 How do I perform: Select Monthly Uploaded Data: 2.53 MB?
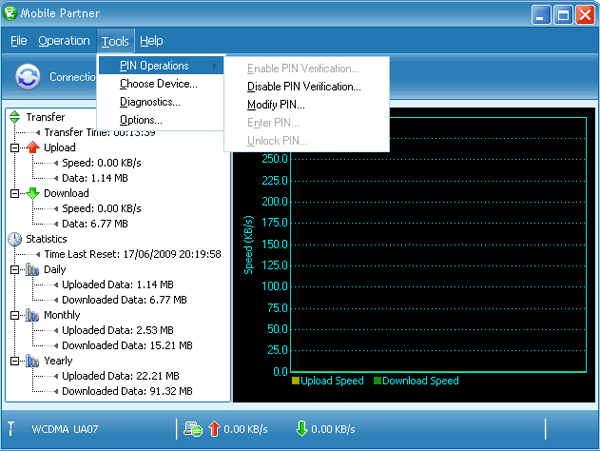(x=118, y=330)
